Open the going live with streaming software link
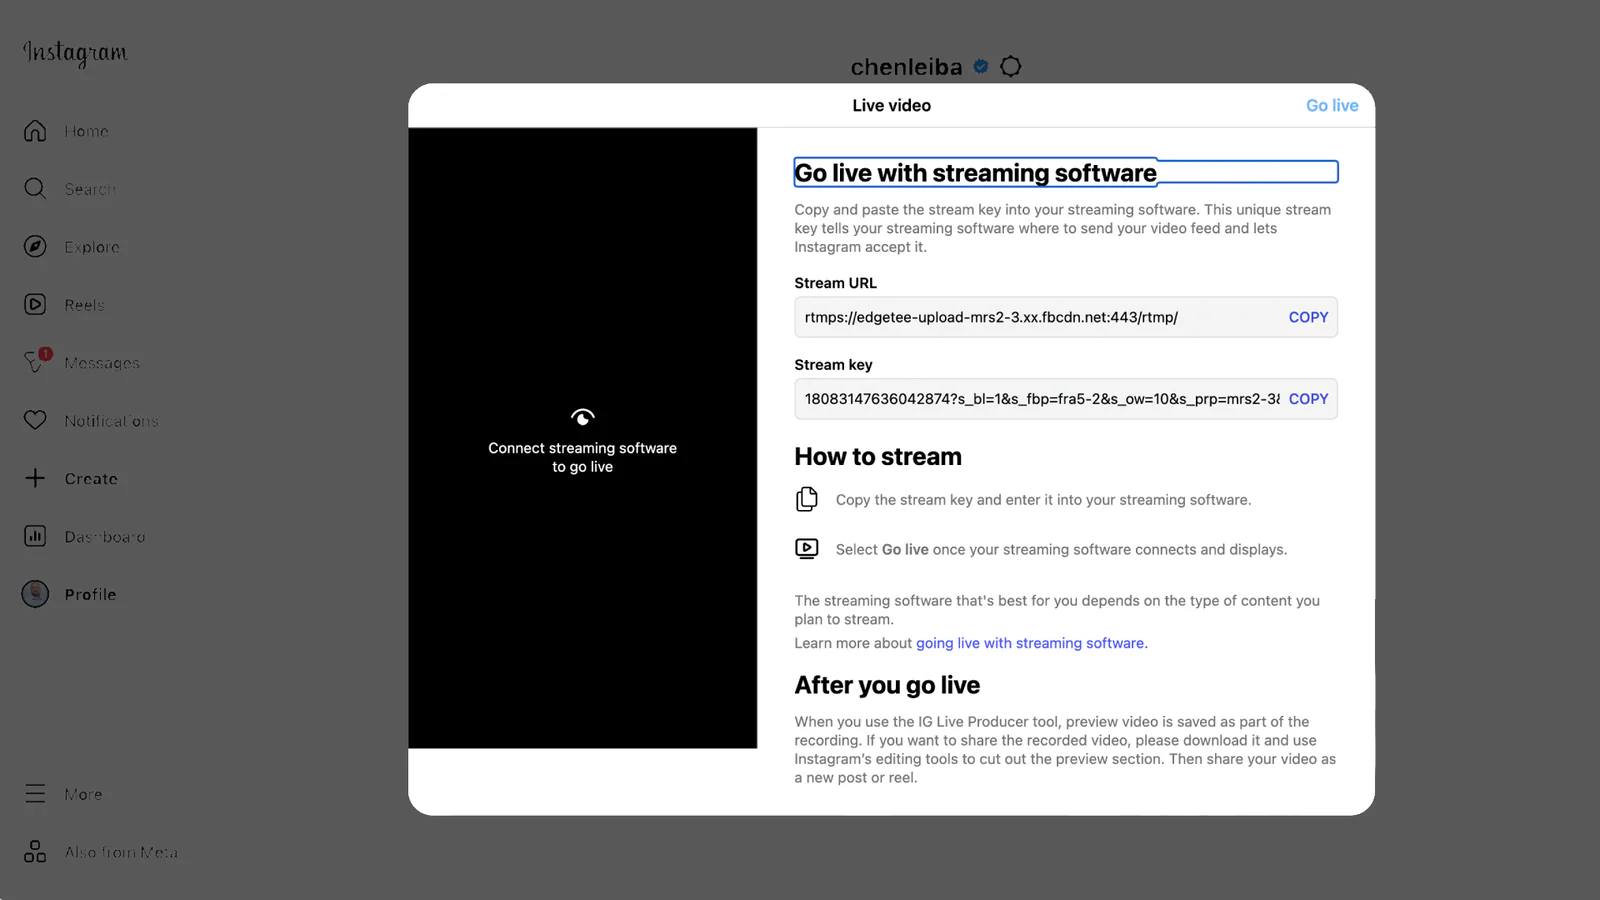The width and height of the screenshot is (1600, 900). pyautogui.click(x=1030, y=643)
